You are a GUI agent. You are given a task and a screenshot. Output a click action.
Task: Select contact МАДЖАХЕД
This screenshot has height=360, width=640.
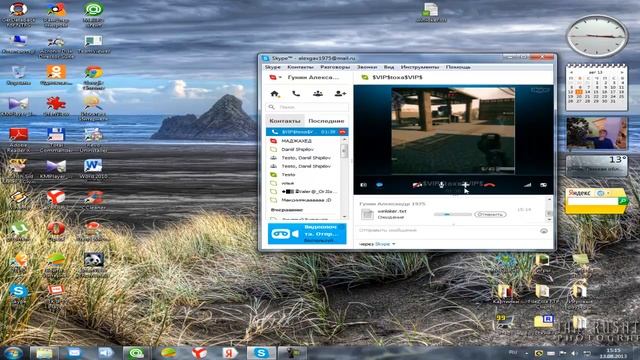point(303,141)
